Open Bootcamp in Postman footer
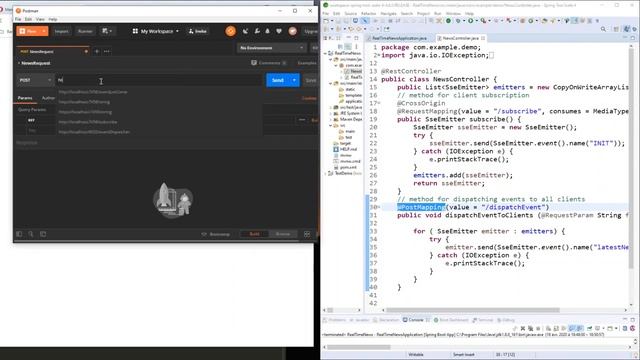Image resolution: width=640 pixels, height=360 pixels. coord(216,234)
